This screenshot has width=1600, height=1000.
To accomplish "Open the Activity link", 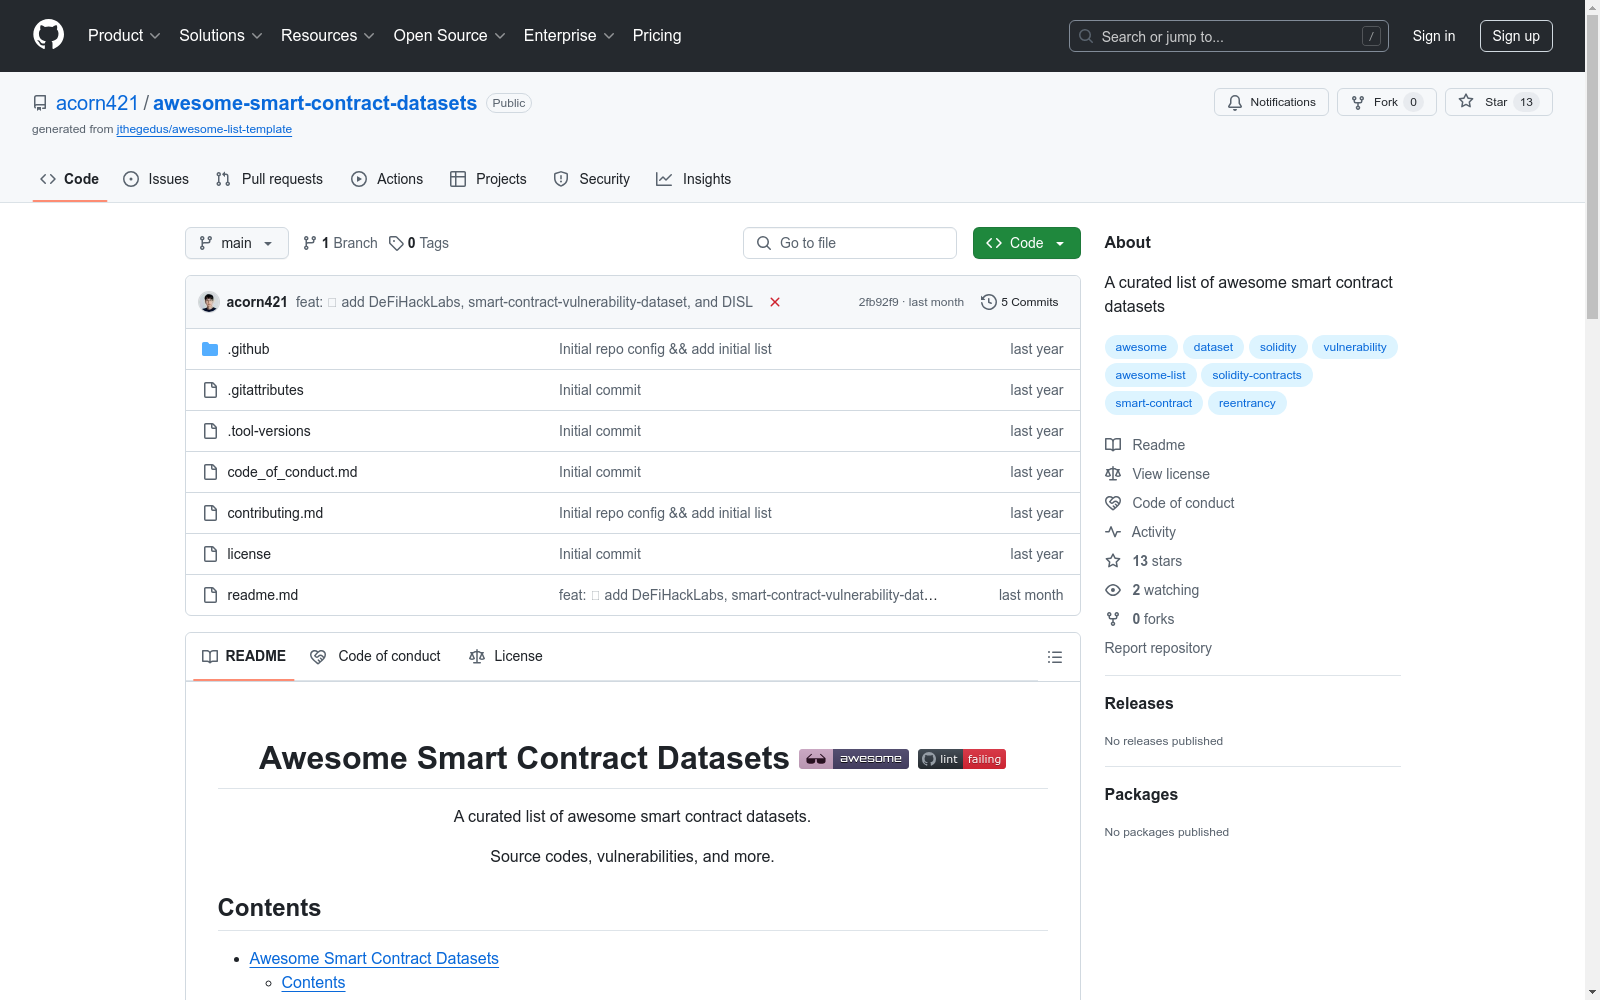I will (x=1141, y=532).
